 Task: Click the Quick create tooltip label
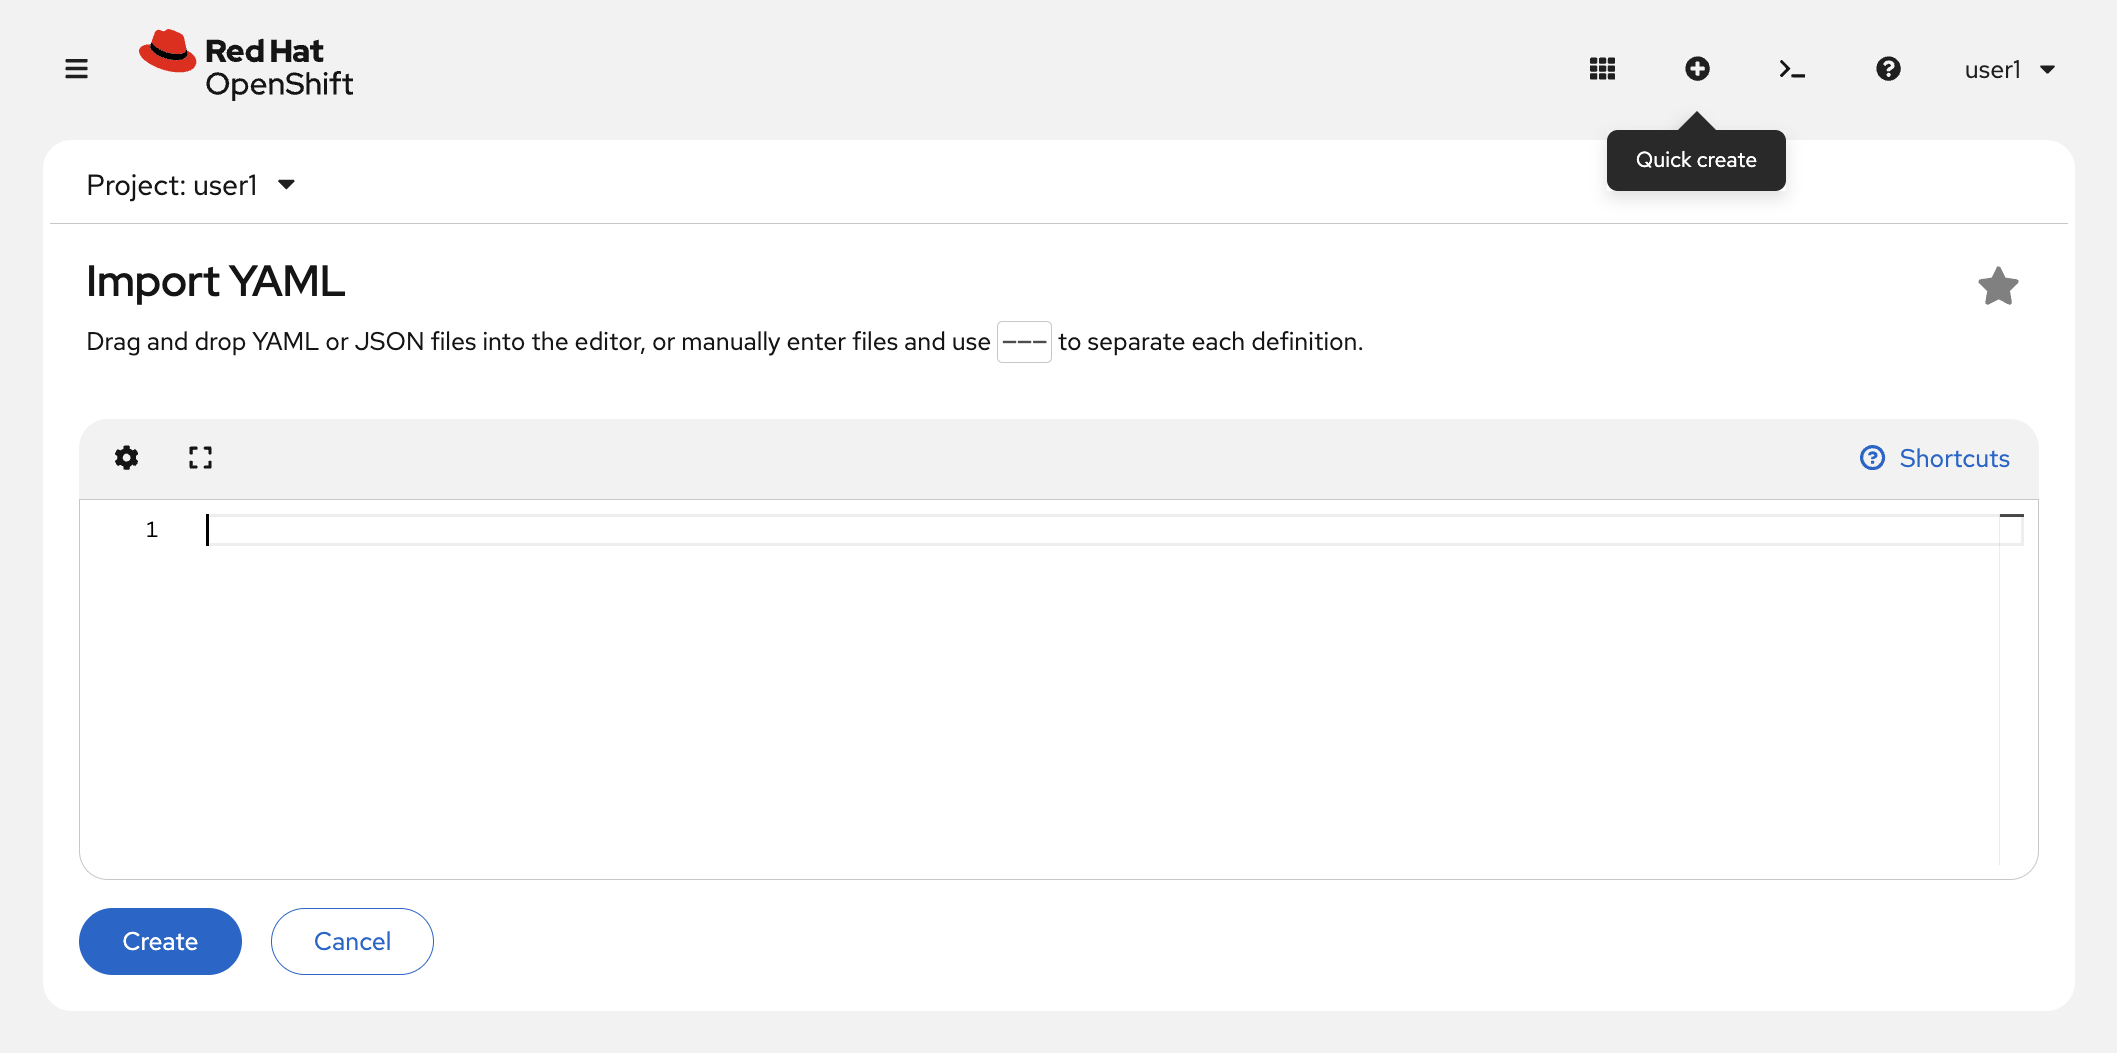tap(1695, 158)
